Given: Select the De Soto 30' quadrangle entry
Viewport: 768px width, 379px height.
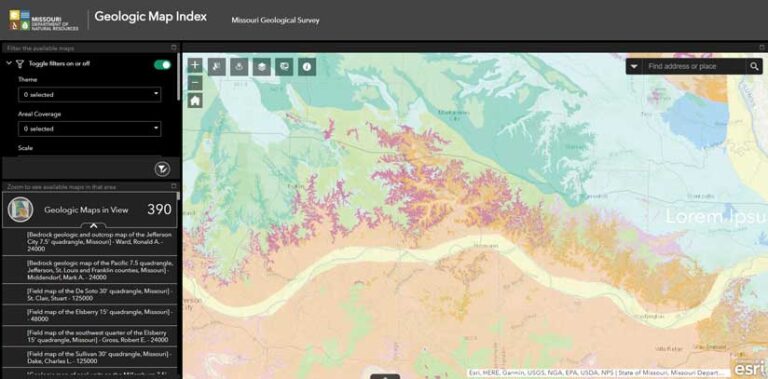Looking at the screenshot, I should point(90,294).
